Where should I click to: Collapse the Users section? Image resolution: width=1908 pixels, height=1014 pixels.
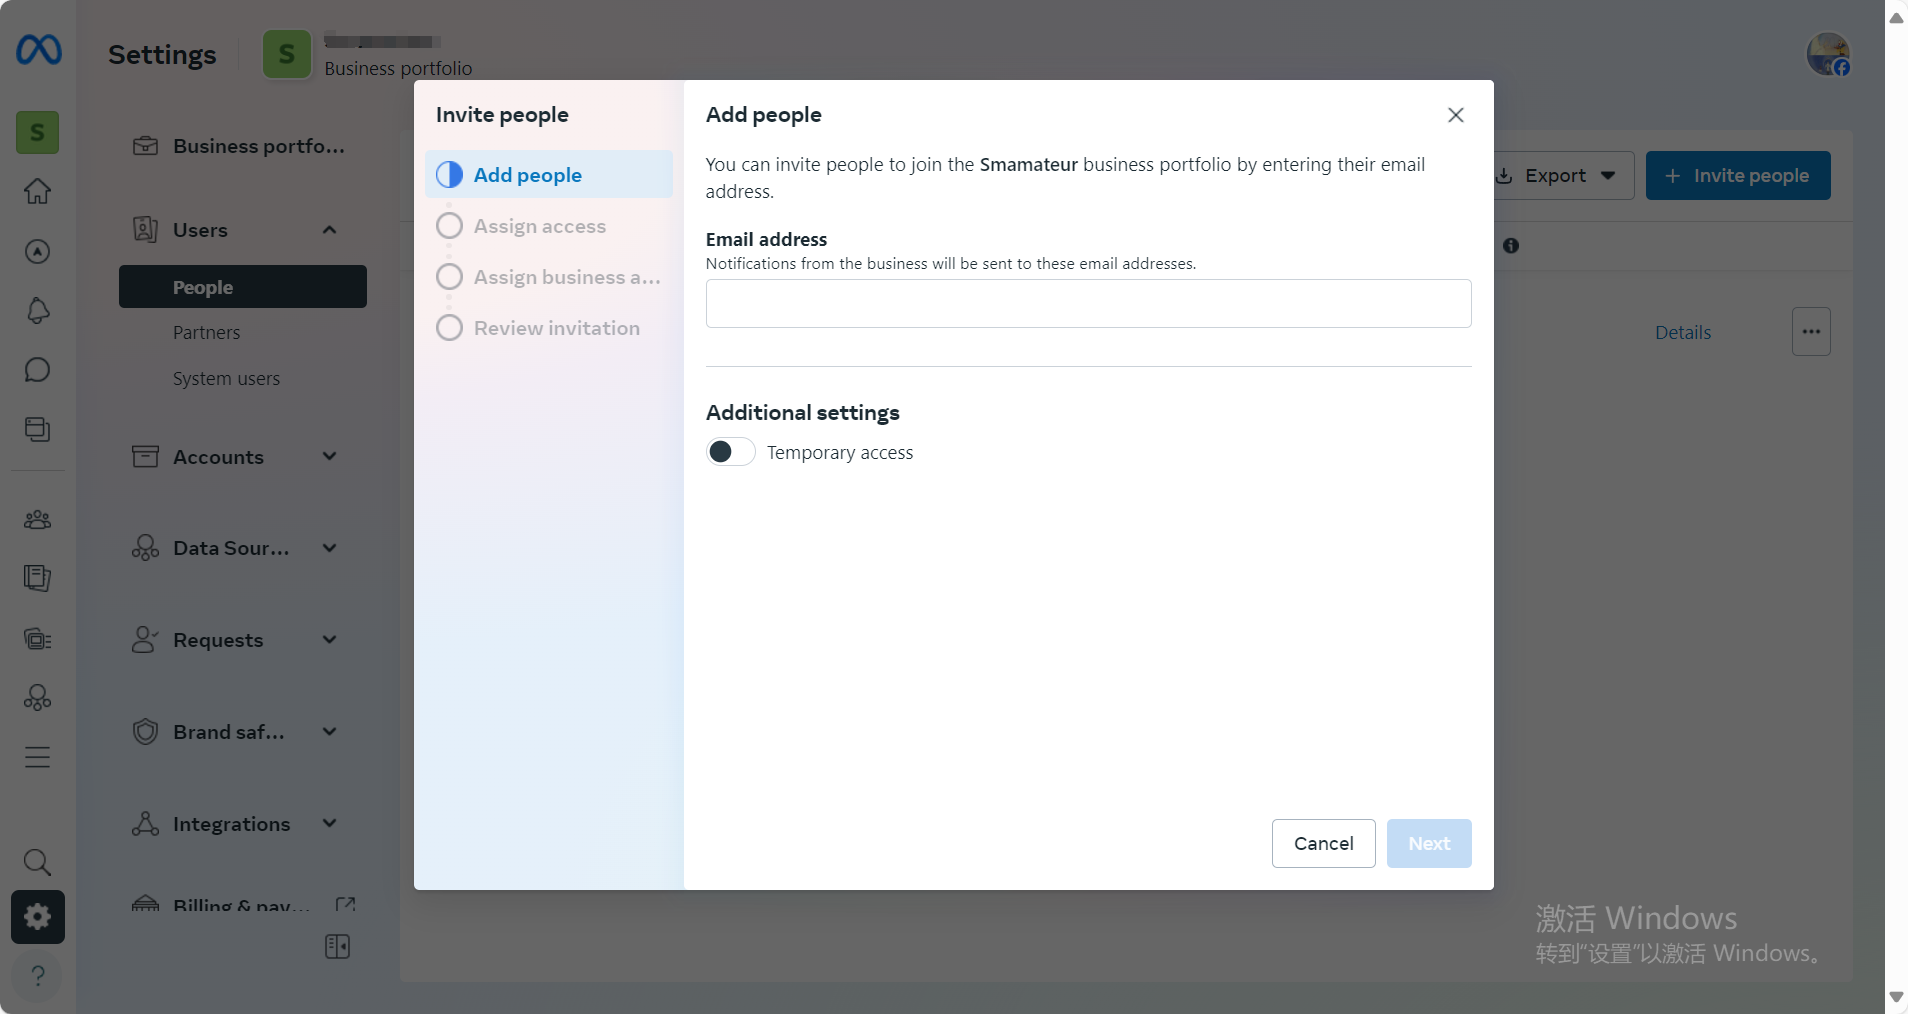coord(329,230)
